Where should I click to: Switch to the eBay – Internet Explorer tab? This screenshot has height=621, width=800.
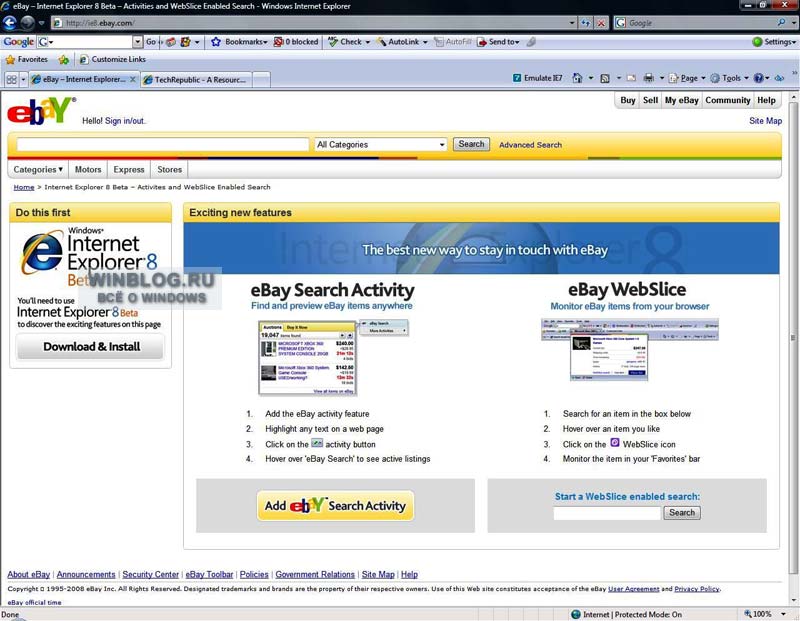tap(79, 80)
